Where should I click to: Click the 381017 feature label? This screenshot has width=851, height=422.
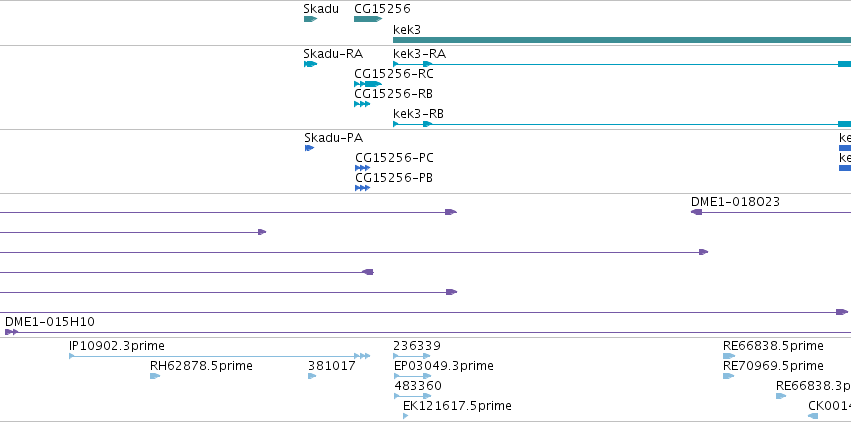click(332, 366)
